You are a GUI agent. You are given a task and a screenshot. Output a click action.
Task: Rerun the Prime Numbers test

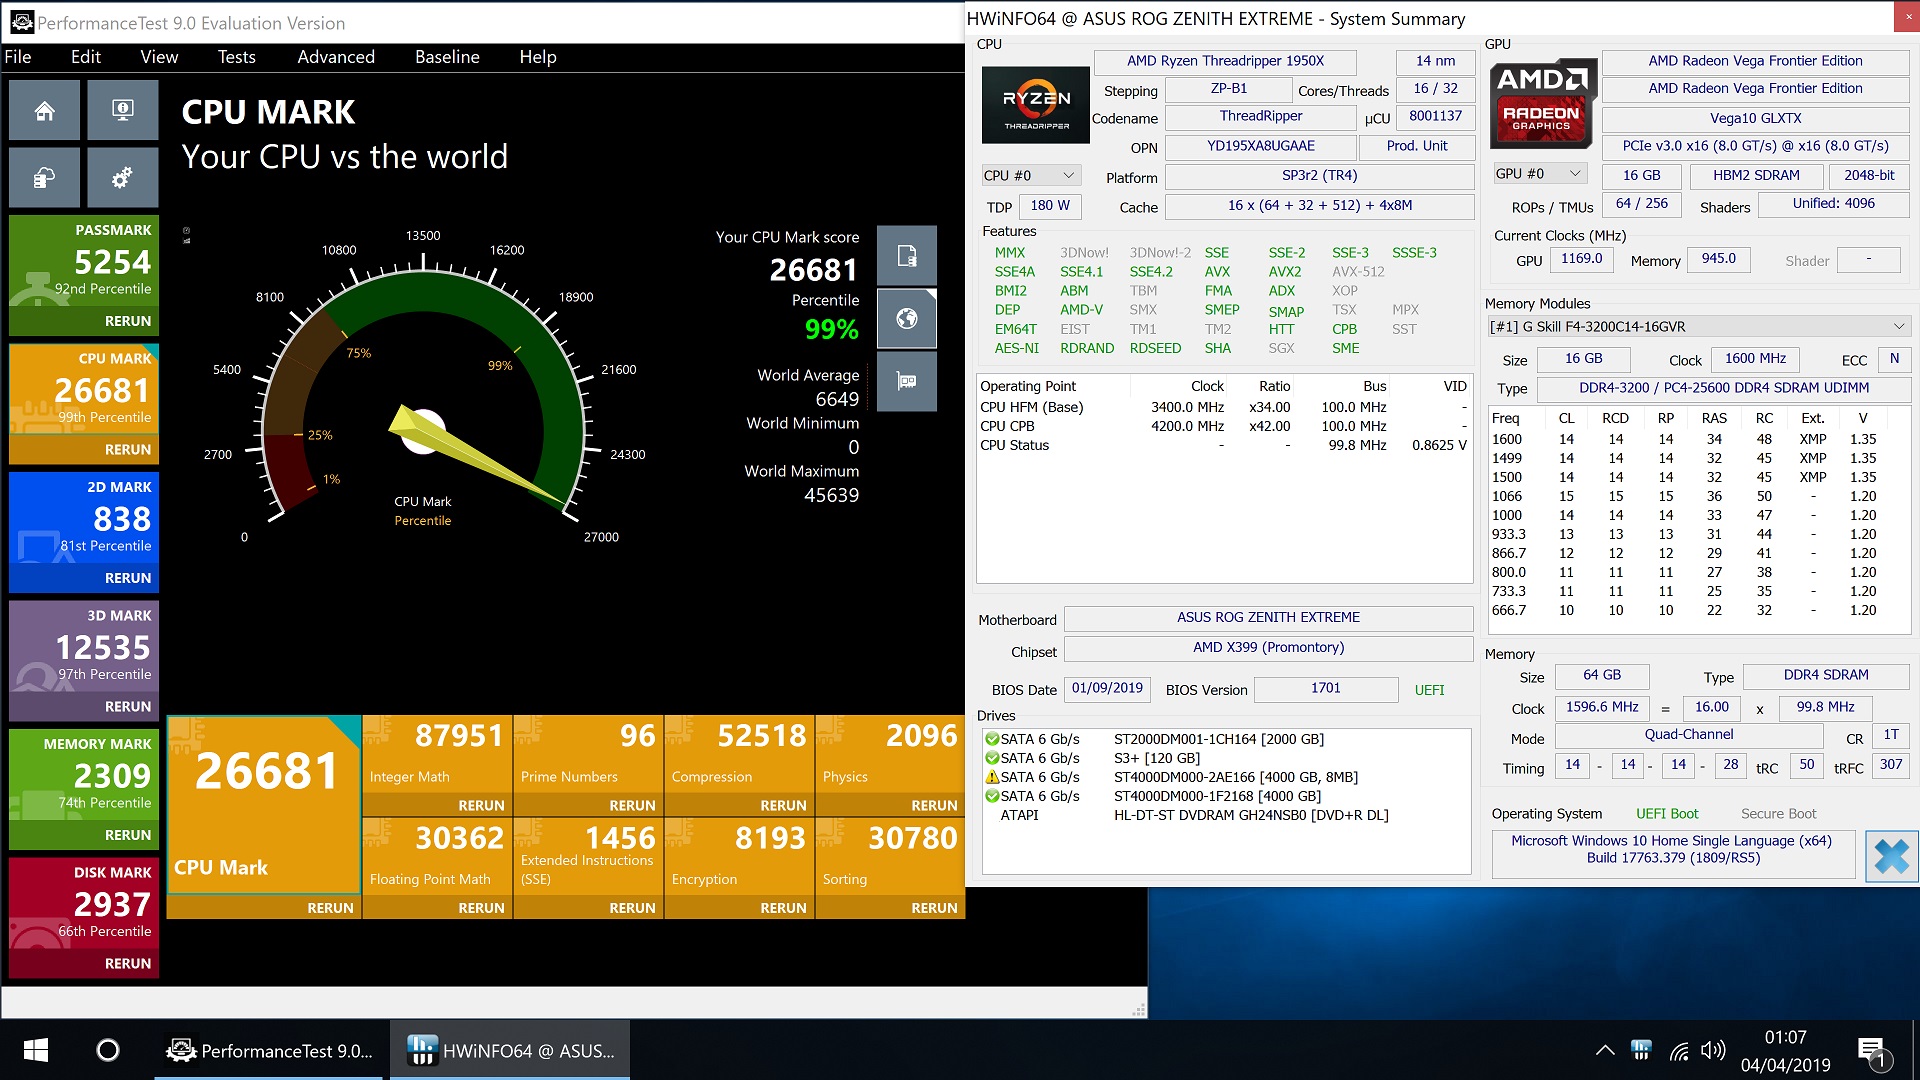pos(632,805)
